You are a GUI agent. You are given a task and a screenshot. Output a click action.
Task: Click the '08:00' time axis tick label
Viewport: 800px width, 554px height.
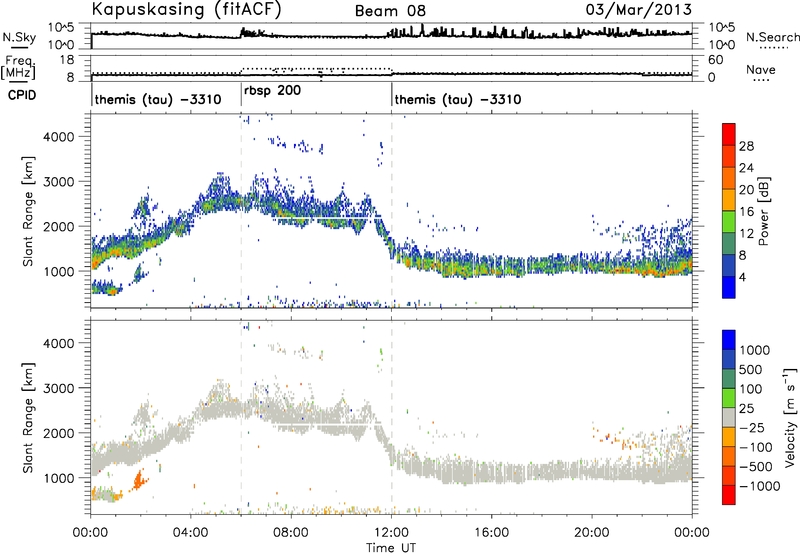(291, 533)
